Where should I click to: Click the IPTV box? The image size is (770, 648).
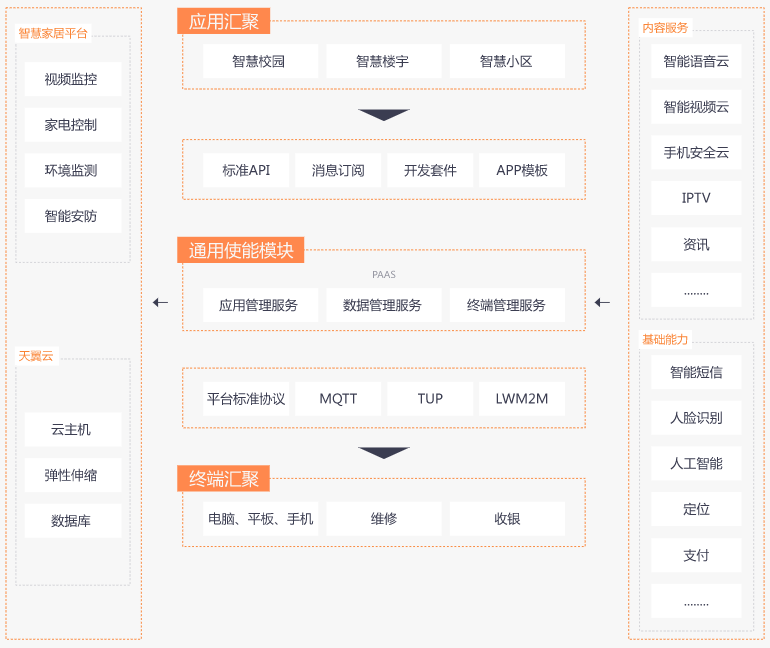click(696, 198)
